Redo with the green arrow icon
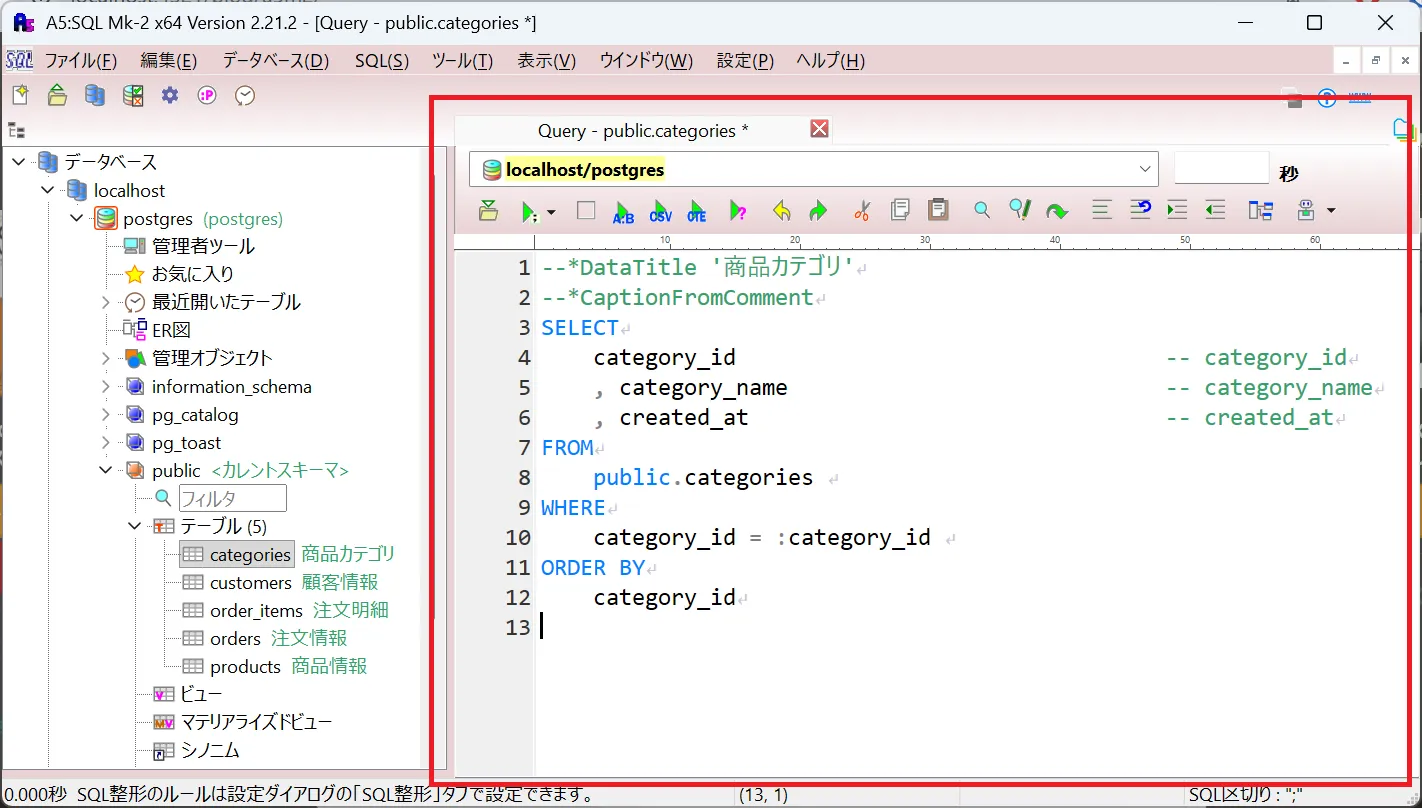This screenshot has width=1422, height=808. (x=818, y=211)
